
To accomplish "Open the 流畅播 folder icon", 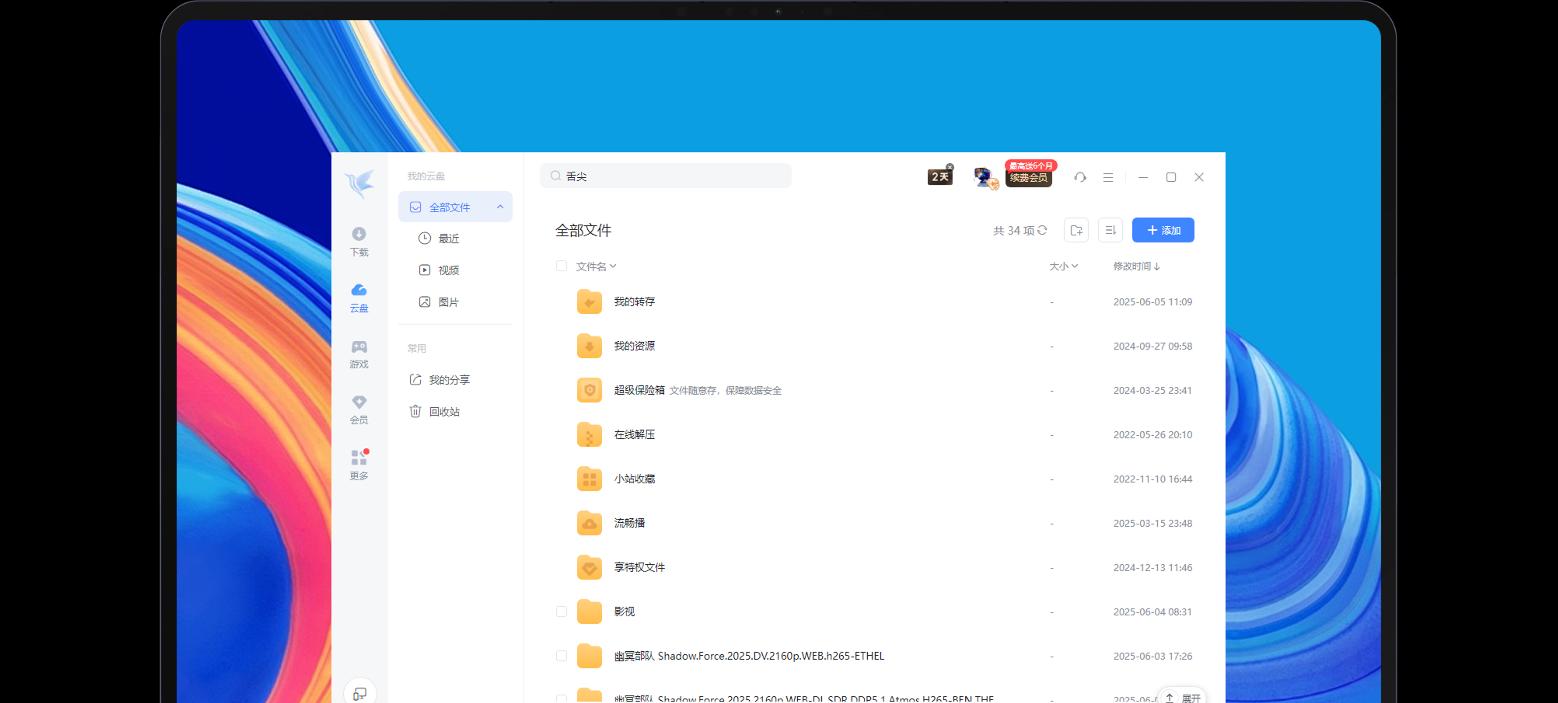I will 589,523.
